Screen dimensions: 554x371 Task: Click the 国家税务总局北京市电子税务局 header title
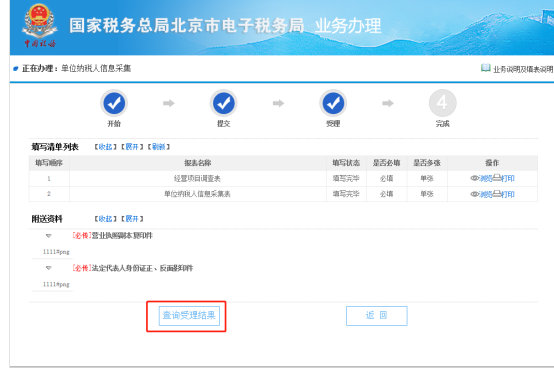point(187,25)
